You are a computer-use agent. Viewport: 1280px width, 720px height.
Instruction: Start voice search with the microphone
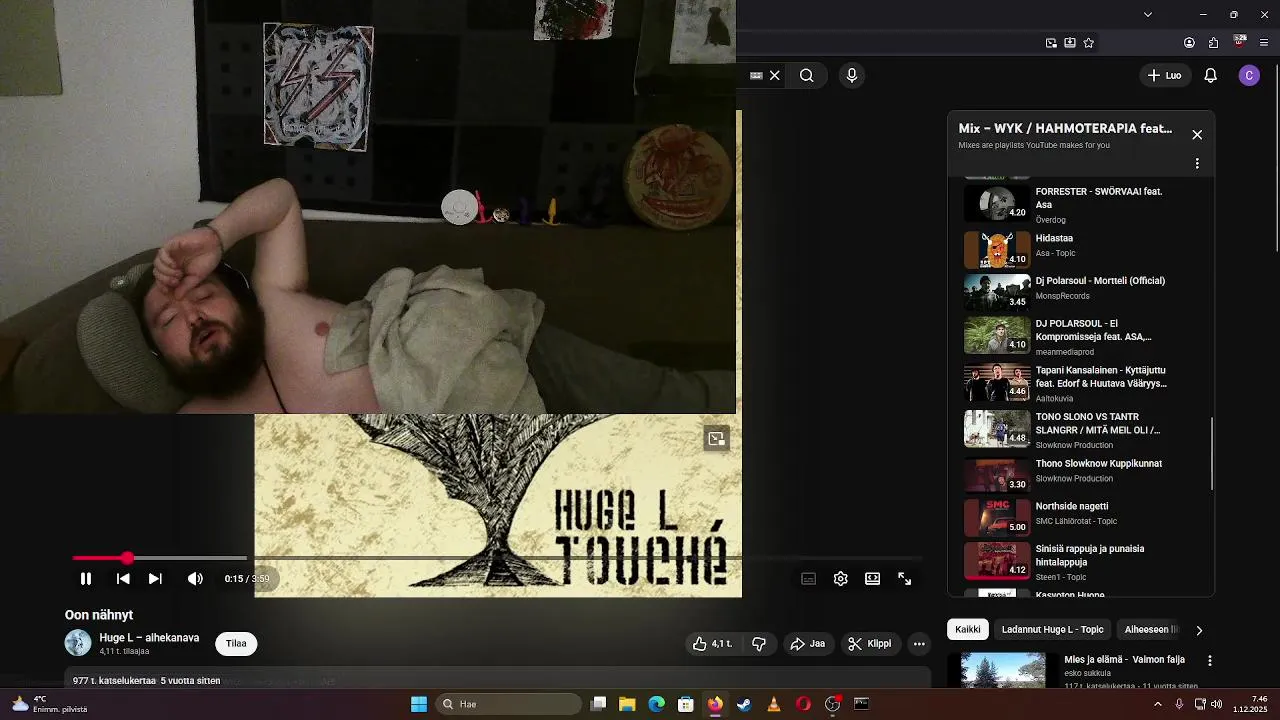[852, 75]
